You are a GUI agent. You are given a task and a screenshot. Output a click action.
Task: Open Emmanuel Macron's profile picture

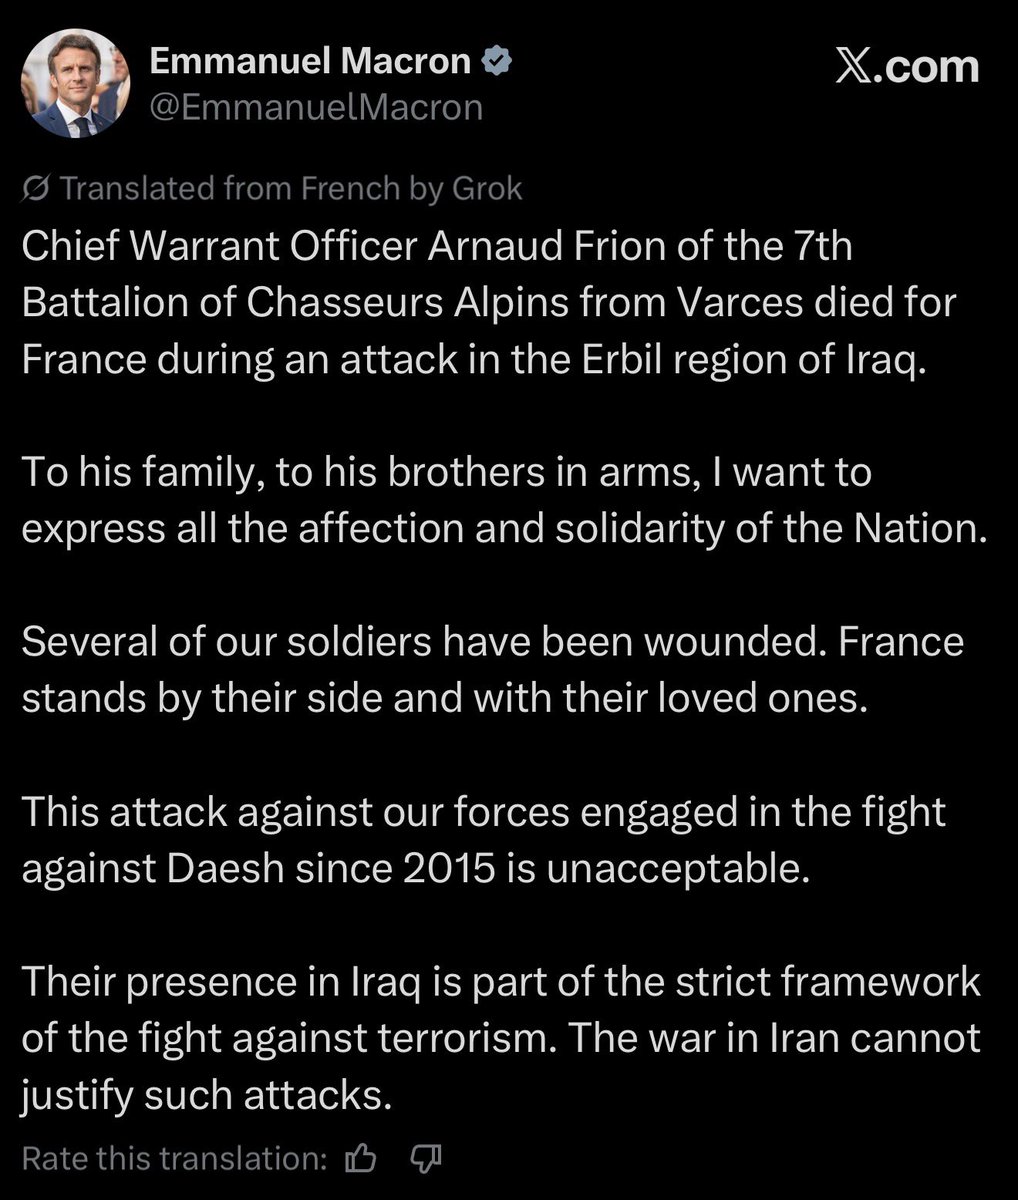coord(75,81)
